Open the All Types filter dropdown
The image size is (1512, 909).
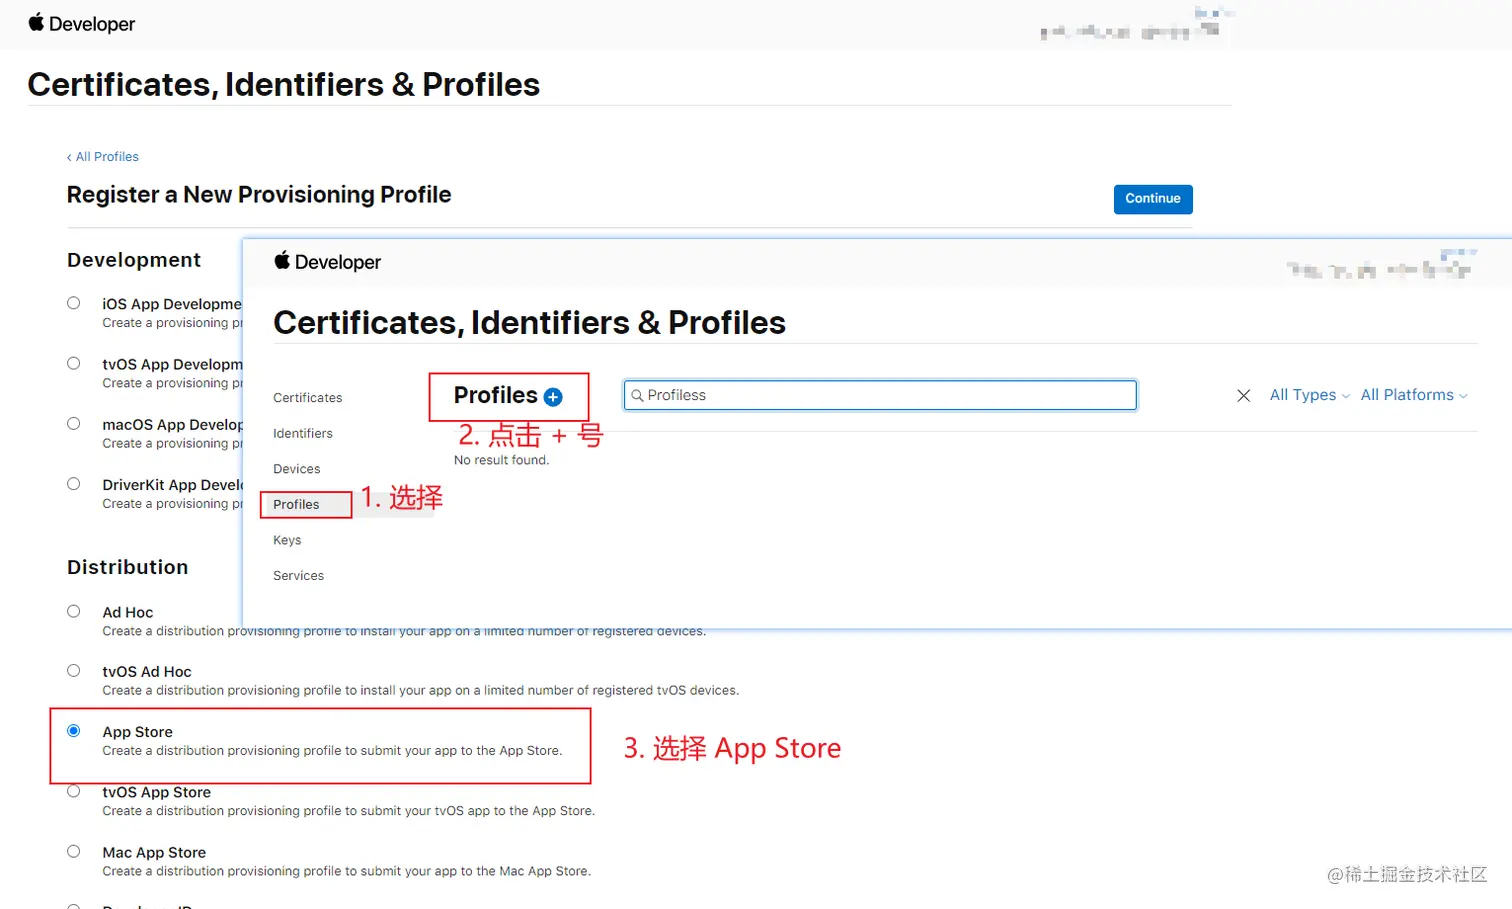pyautogui.click(x=1309, y=395)
